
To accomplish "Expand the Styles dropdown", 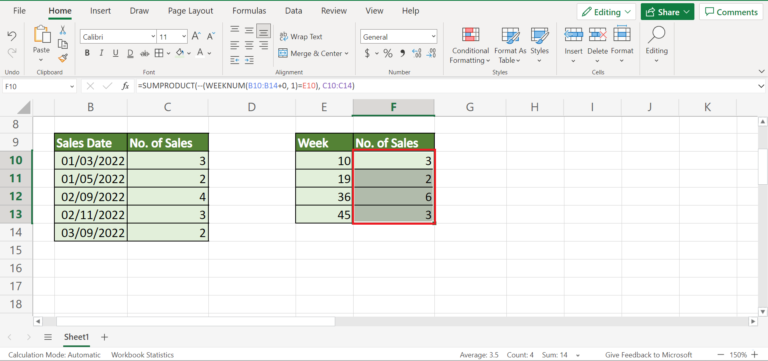I will pyautogui.click(x=539, y=60).
